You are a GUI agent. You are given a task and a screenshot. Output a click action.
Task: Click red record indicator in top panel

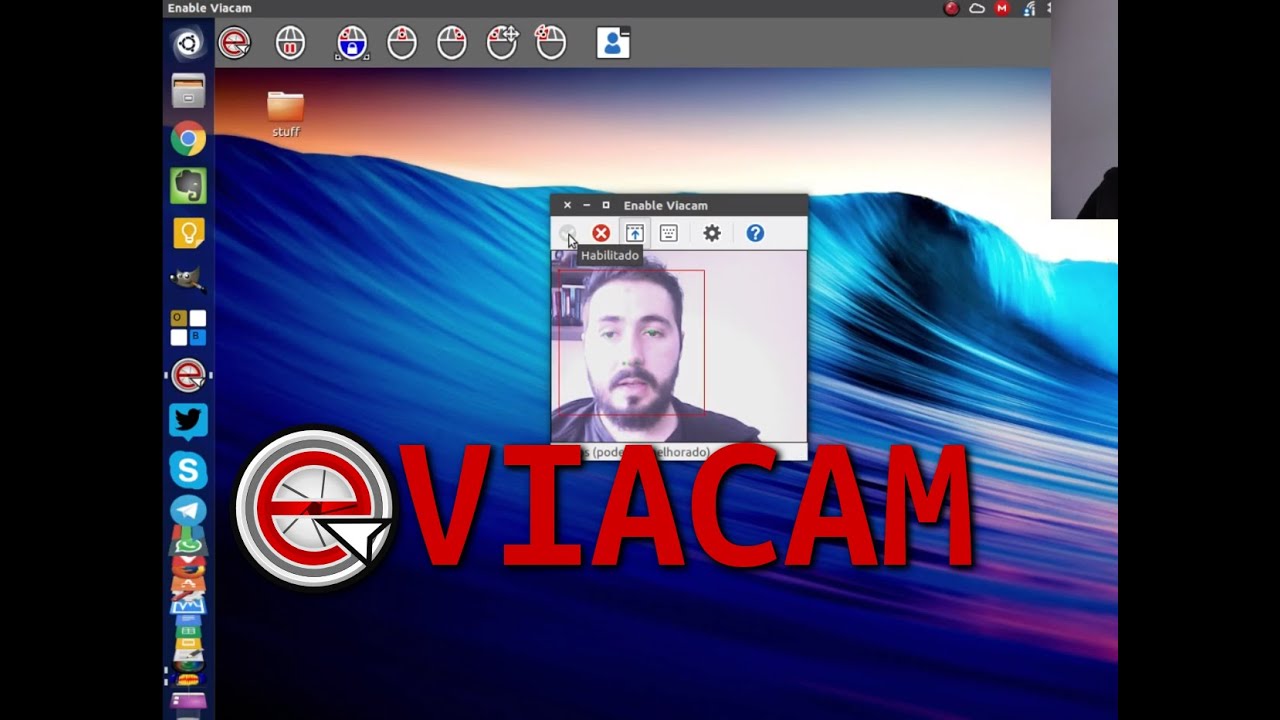952,9
